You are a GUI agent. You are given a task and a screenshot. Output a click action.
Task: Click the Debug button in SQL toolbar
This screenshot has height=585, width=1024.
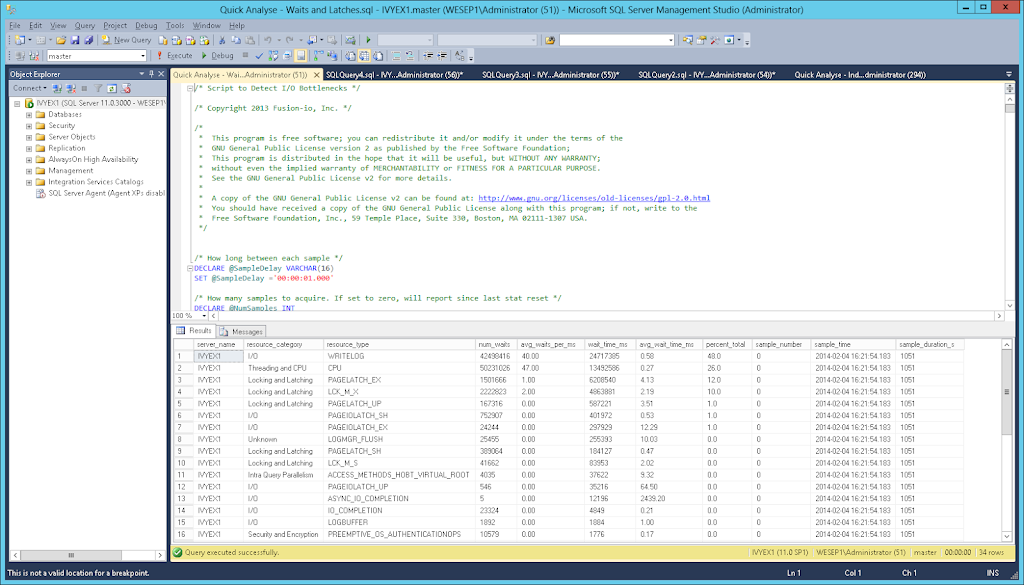click(217, 56)
